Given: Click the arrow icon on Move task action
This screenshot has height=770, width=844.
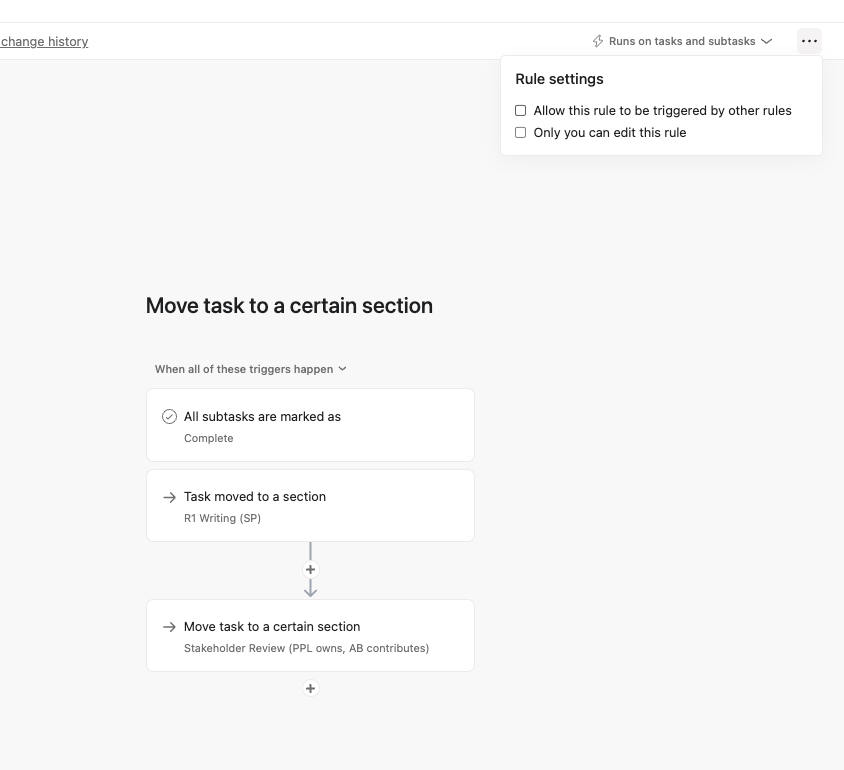Looking at the screenshot, I should point(170,627).
